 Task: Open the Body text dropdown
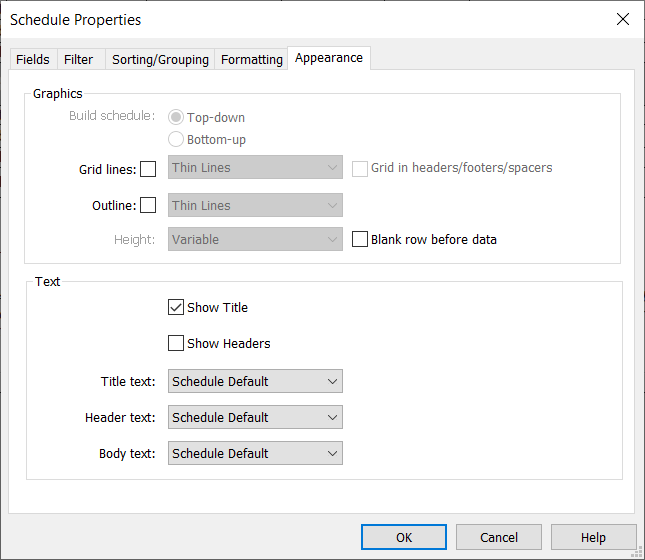(255, 453)
